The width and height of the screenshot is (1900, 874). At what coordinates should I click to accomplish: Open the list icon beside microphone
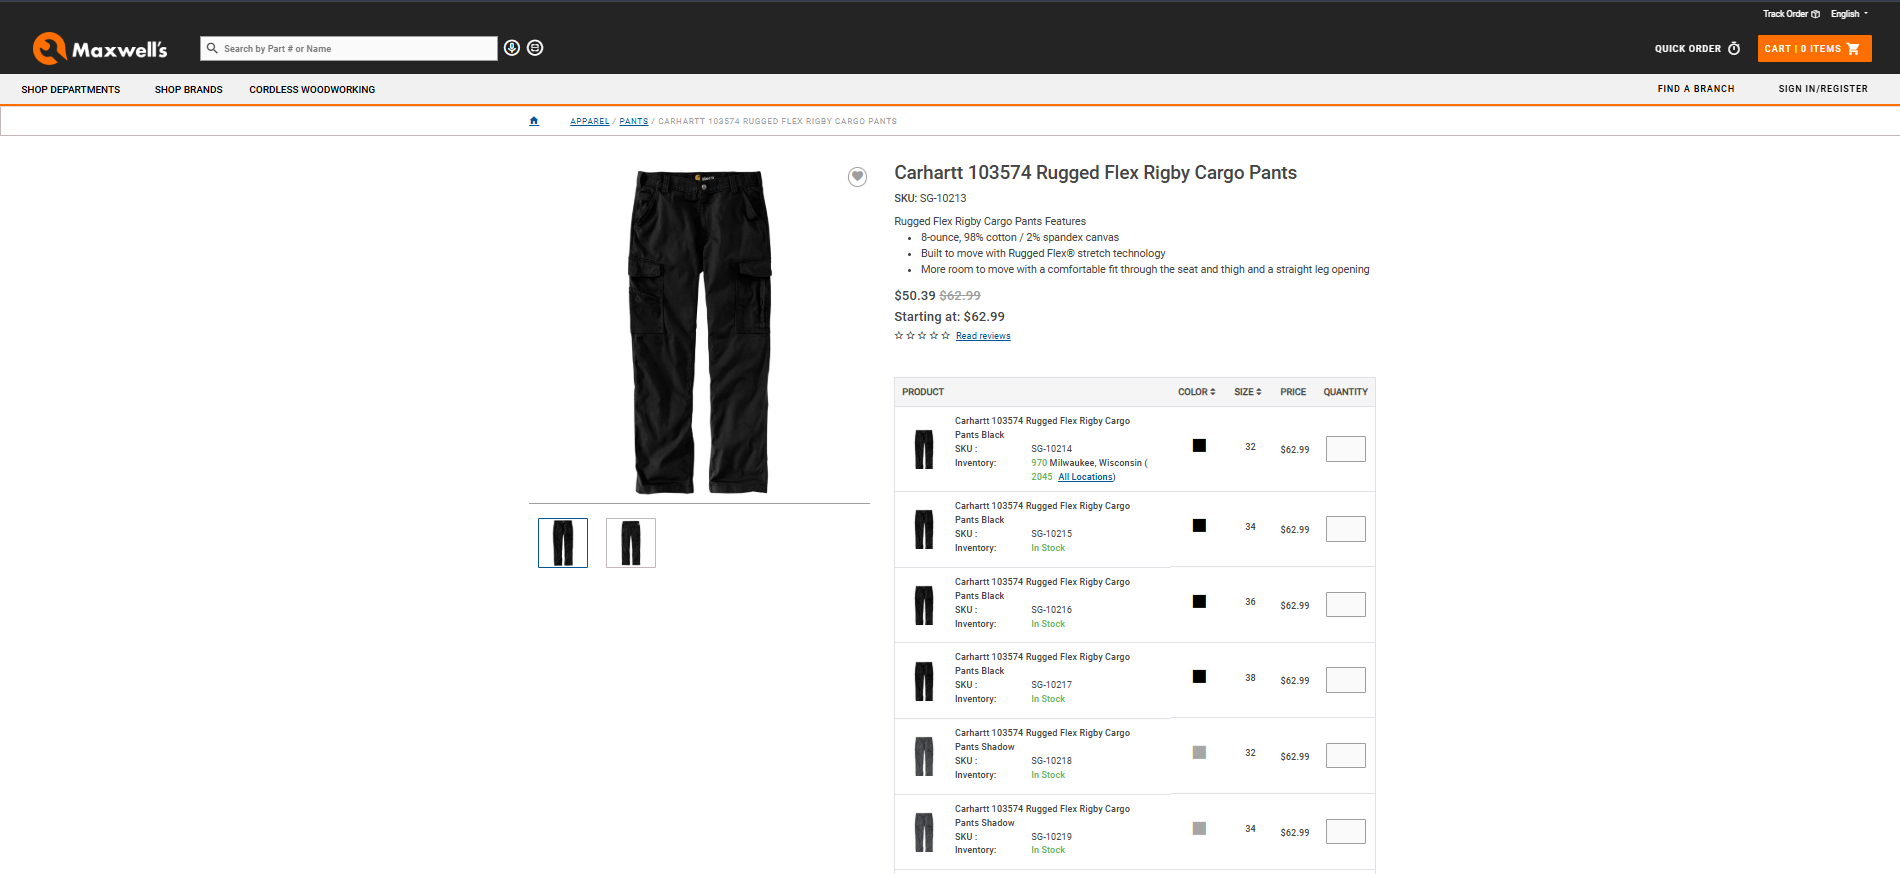[x=535, y=48]
